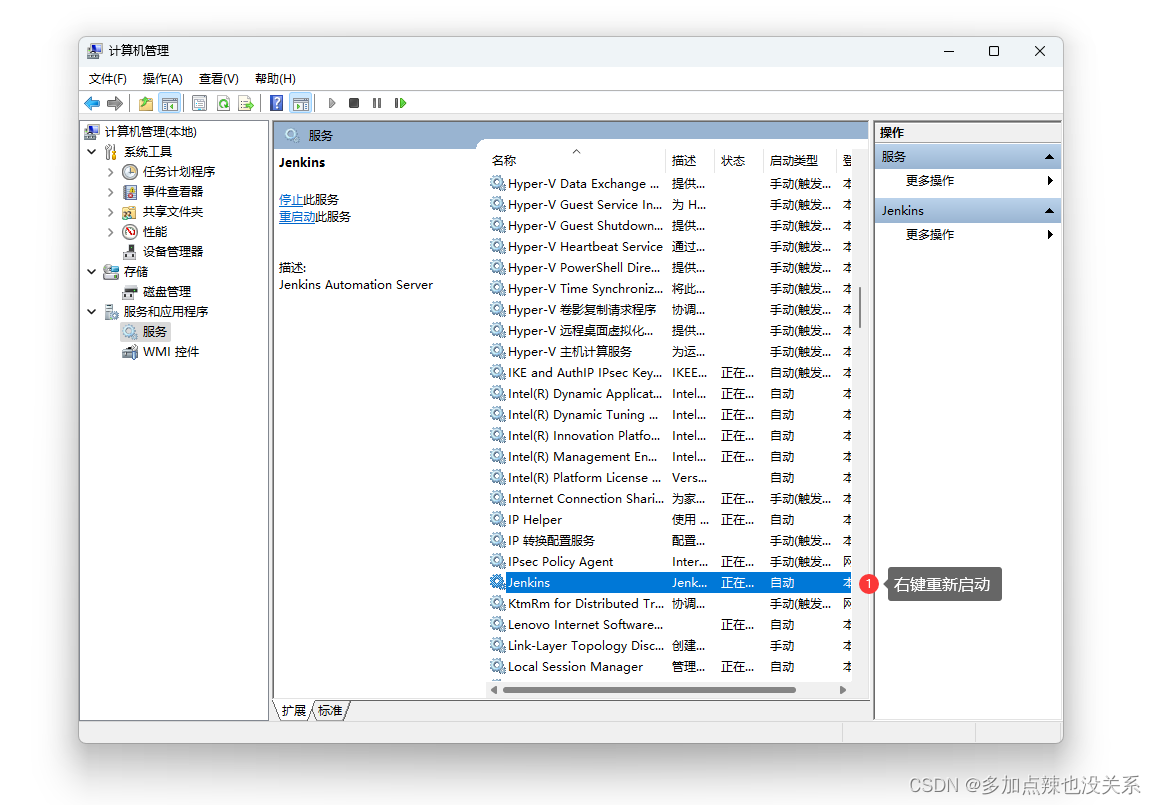Expand the 任务计划程序 tree node
The height and width of the screenshot is (805, 1156).
pyautogui.click(x=110, y=172)
